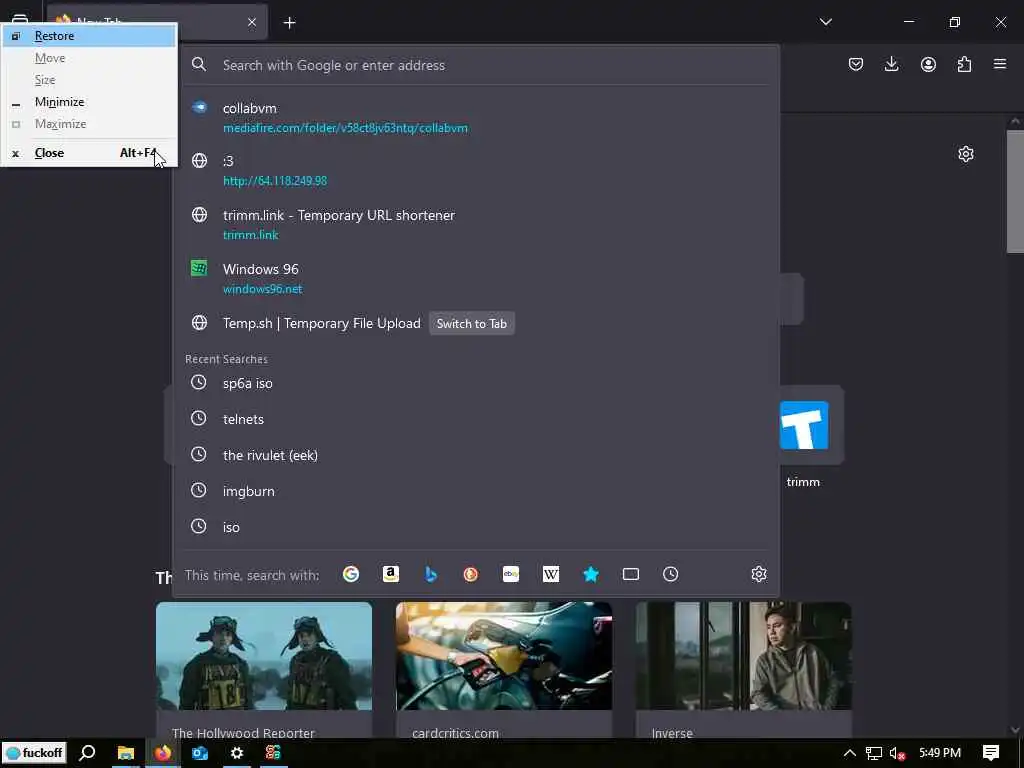Open the collabvm mediafire suggestion
The height and width of the screenshot is (768, 1024).
(477, 118)
